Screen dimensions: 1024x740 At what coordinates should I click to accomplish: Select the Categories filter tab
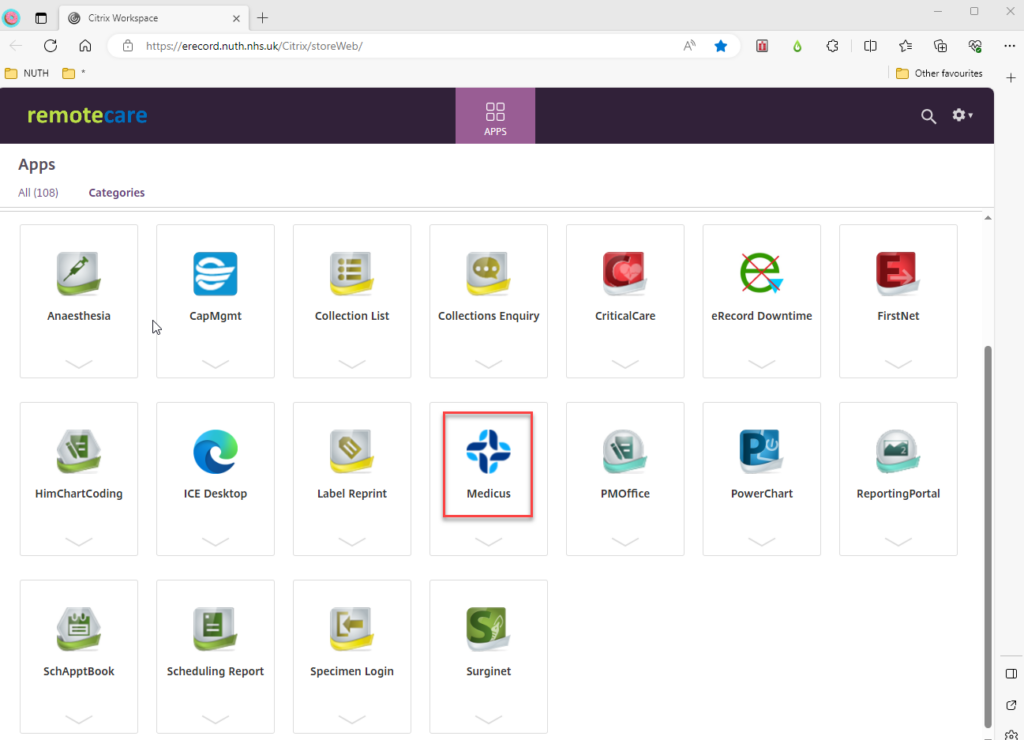pyautogui.click(x=116, y=193)
